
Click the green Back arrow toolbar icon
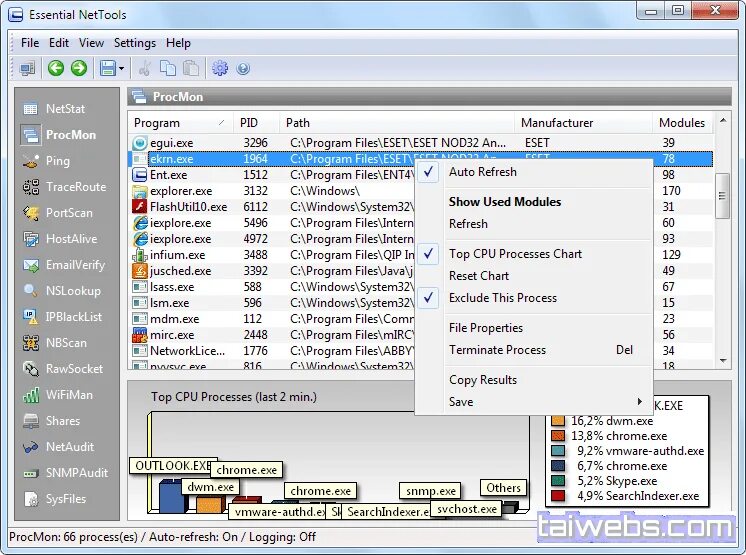pyautogui.click(x=56, y=68)
